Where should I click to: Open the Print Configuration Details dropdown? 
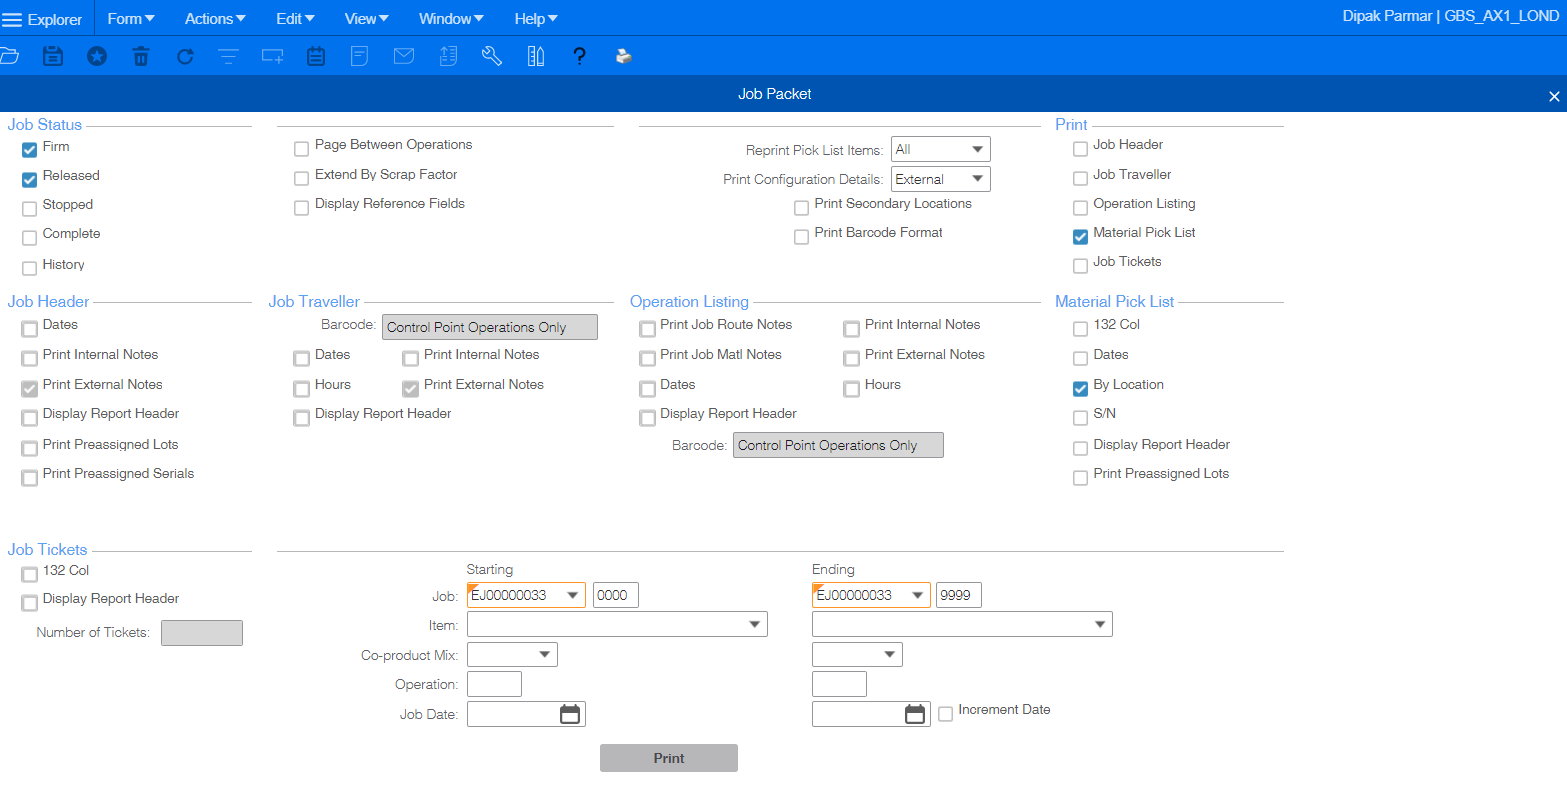point(977,180)
